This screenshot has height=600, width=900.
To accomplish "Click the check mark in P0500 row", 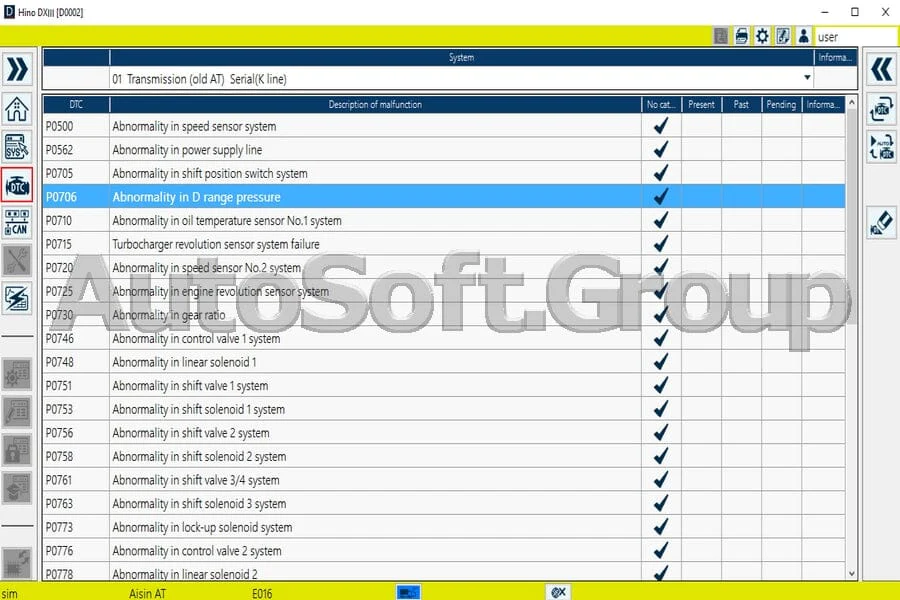I will [661, 126].
